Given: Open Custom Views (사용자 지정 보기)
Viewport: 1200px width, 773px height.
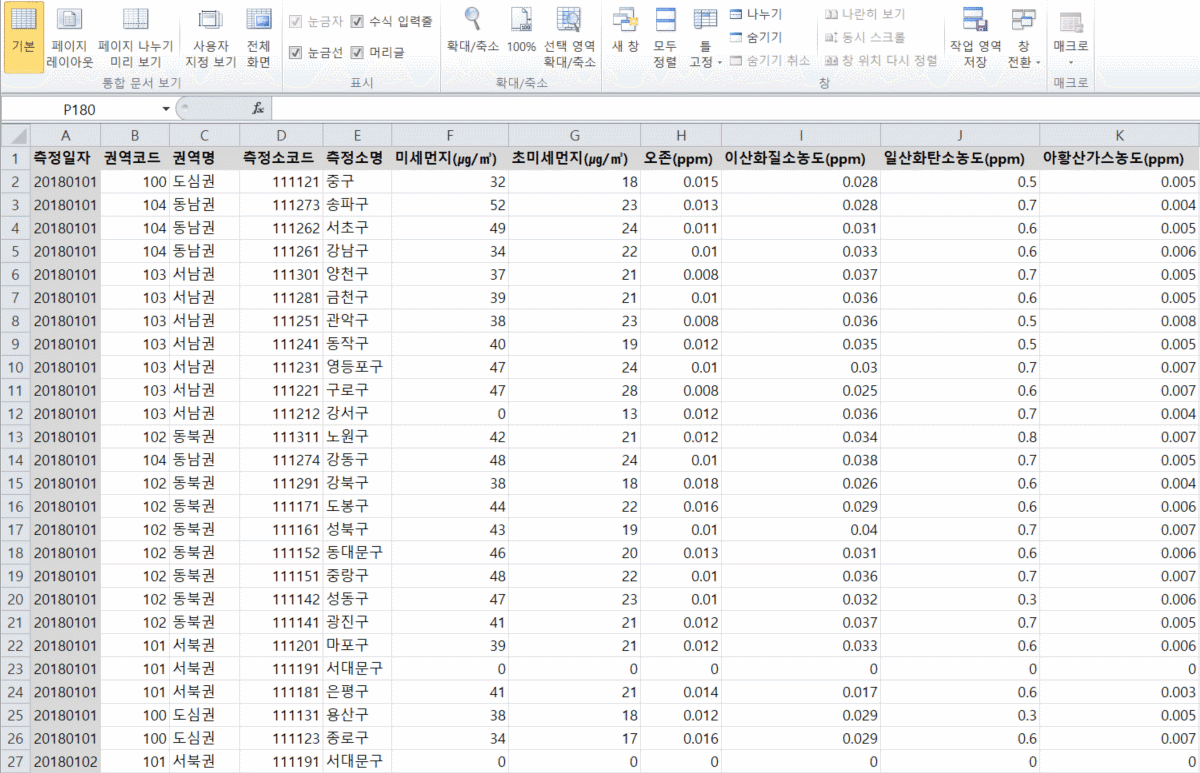Looking at the screenshot, I should [209, 37].
